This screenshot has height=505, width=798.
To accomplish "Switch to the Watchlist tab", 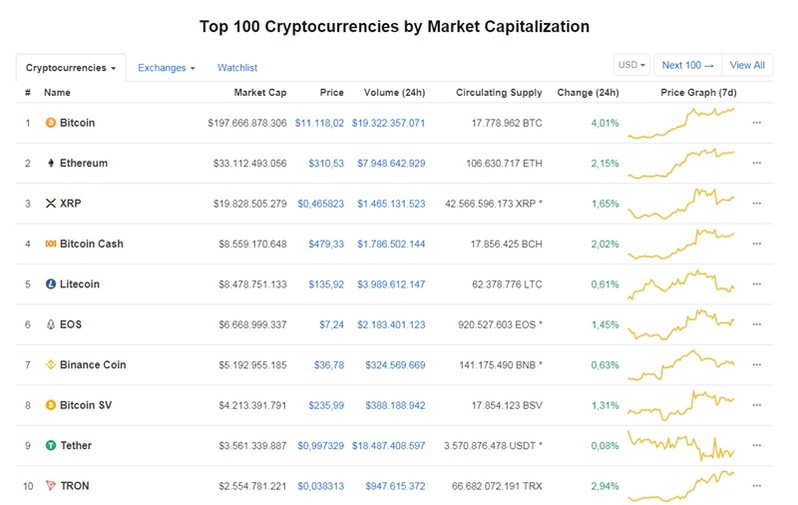I will [237, 68].
